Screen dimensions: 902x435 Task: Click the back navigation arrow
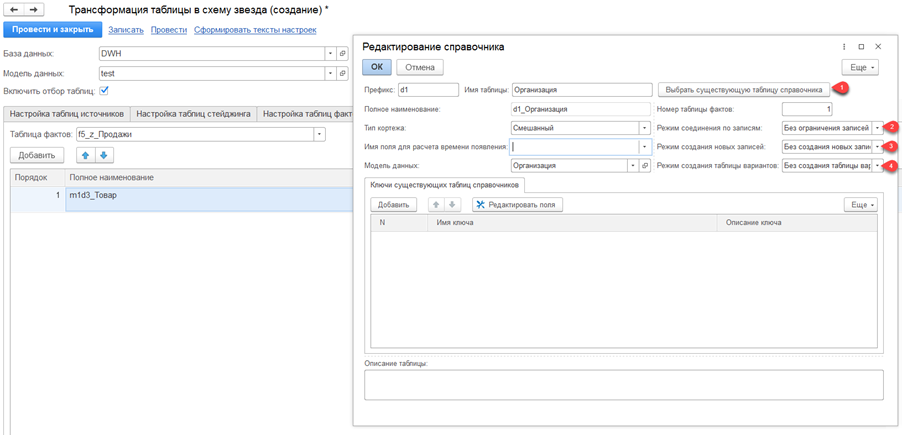click(x=15, y=9)
